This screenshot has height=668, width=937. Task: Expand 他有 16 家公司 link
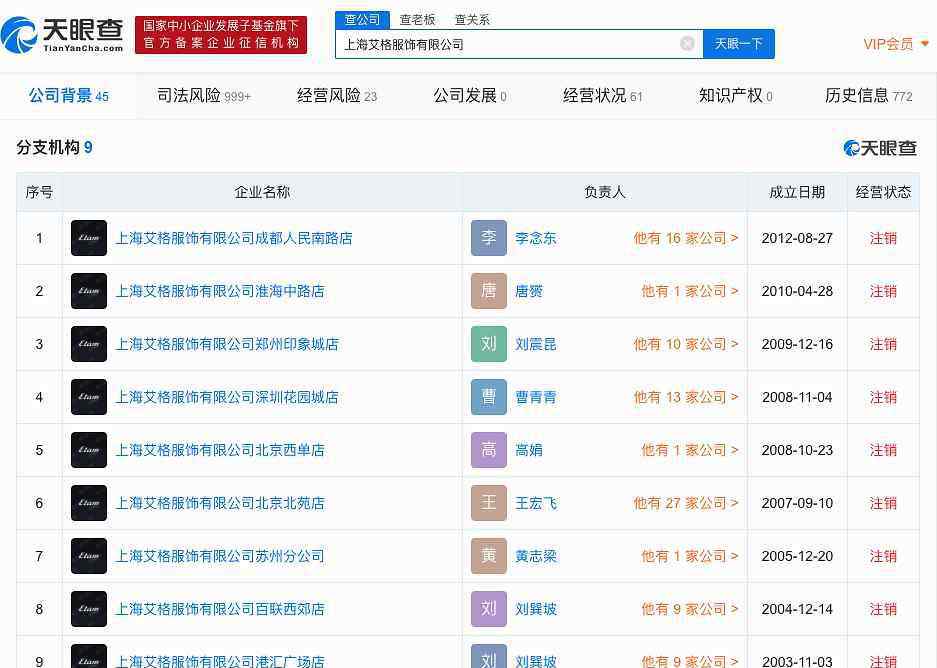[686, 238]
